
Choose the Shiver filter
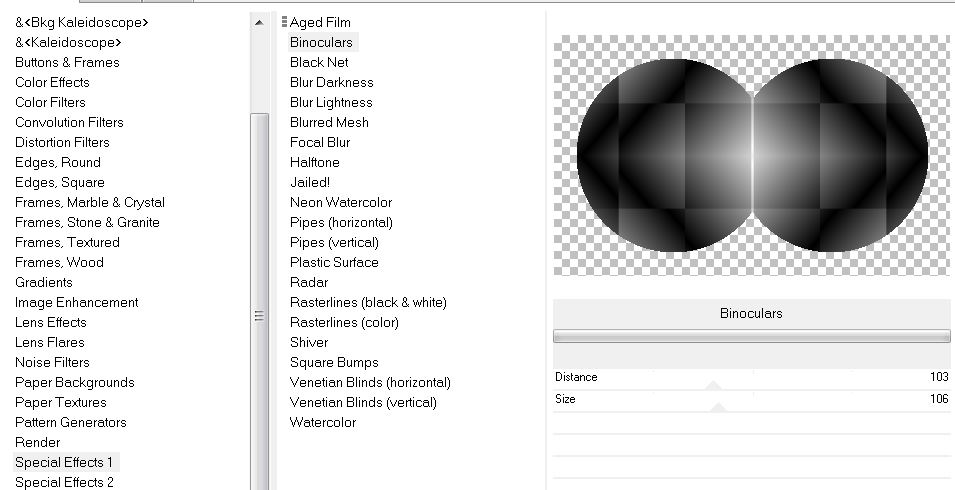[x=309, y=343]
